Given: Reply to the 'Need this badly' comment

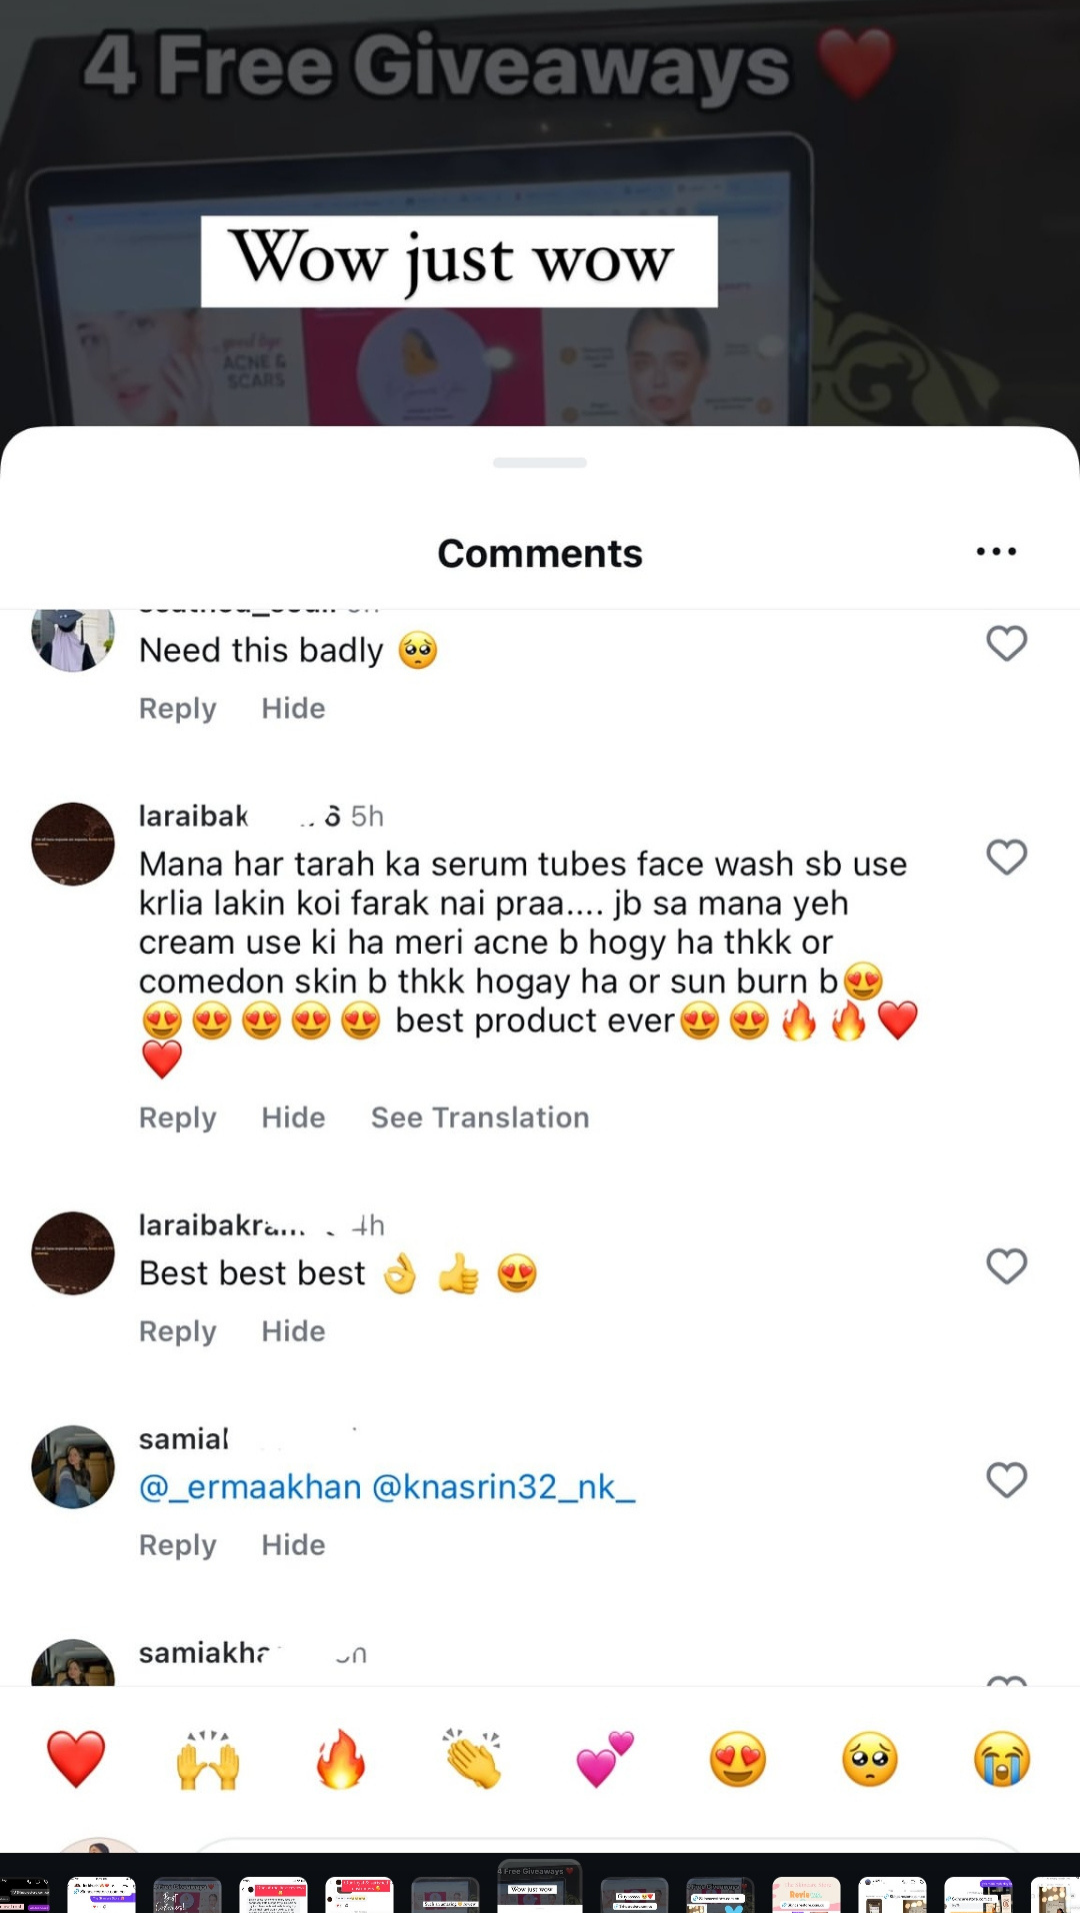Looking at the screenshot, I should click(x=177, y=709).
